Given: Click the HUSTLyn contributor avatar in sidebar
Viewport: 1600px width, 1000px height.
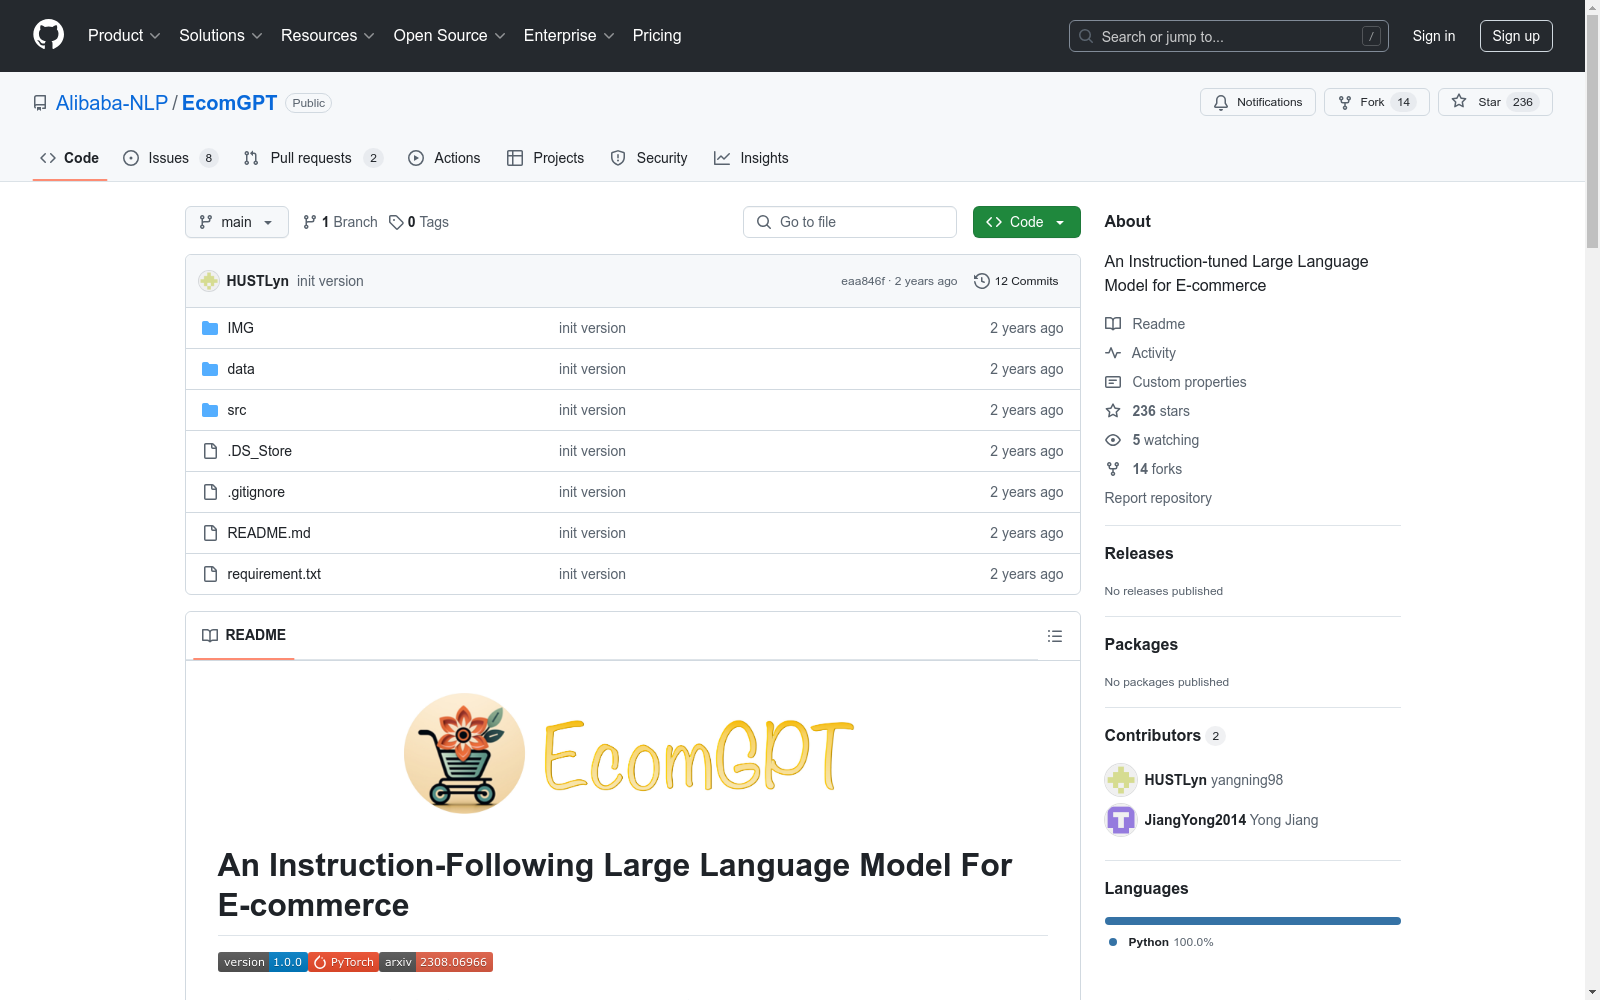Looking at the screenshot, I should 1121,780.
